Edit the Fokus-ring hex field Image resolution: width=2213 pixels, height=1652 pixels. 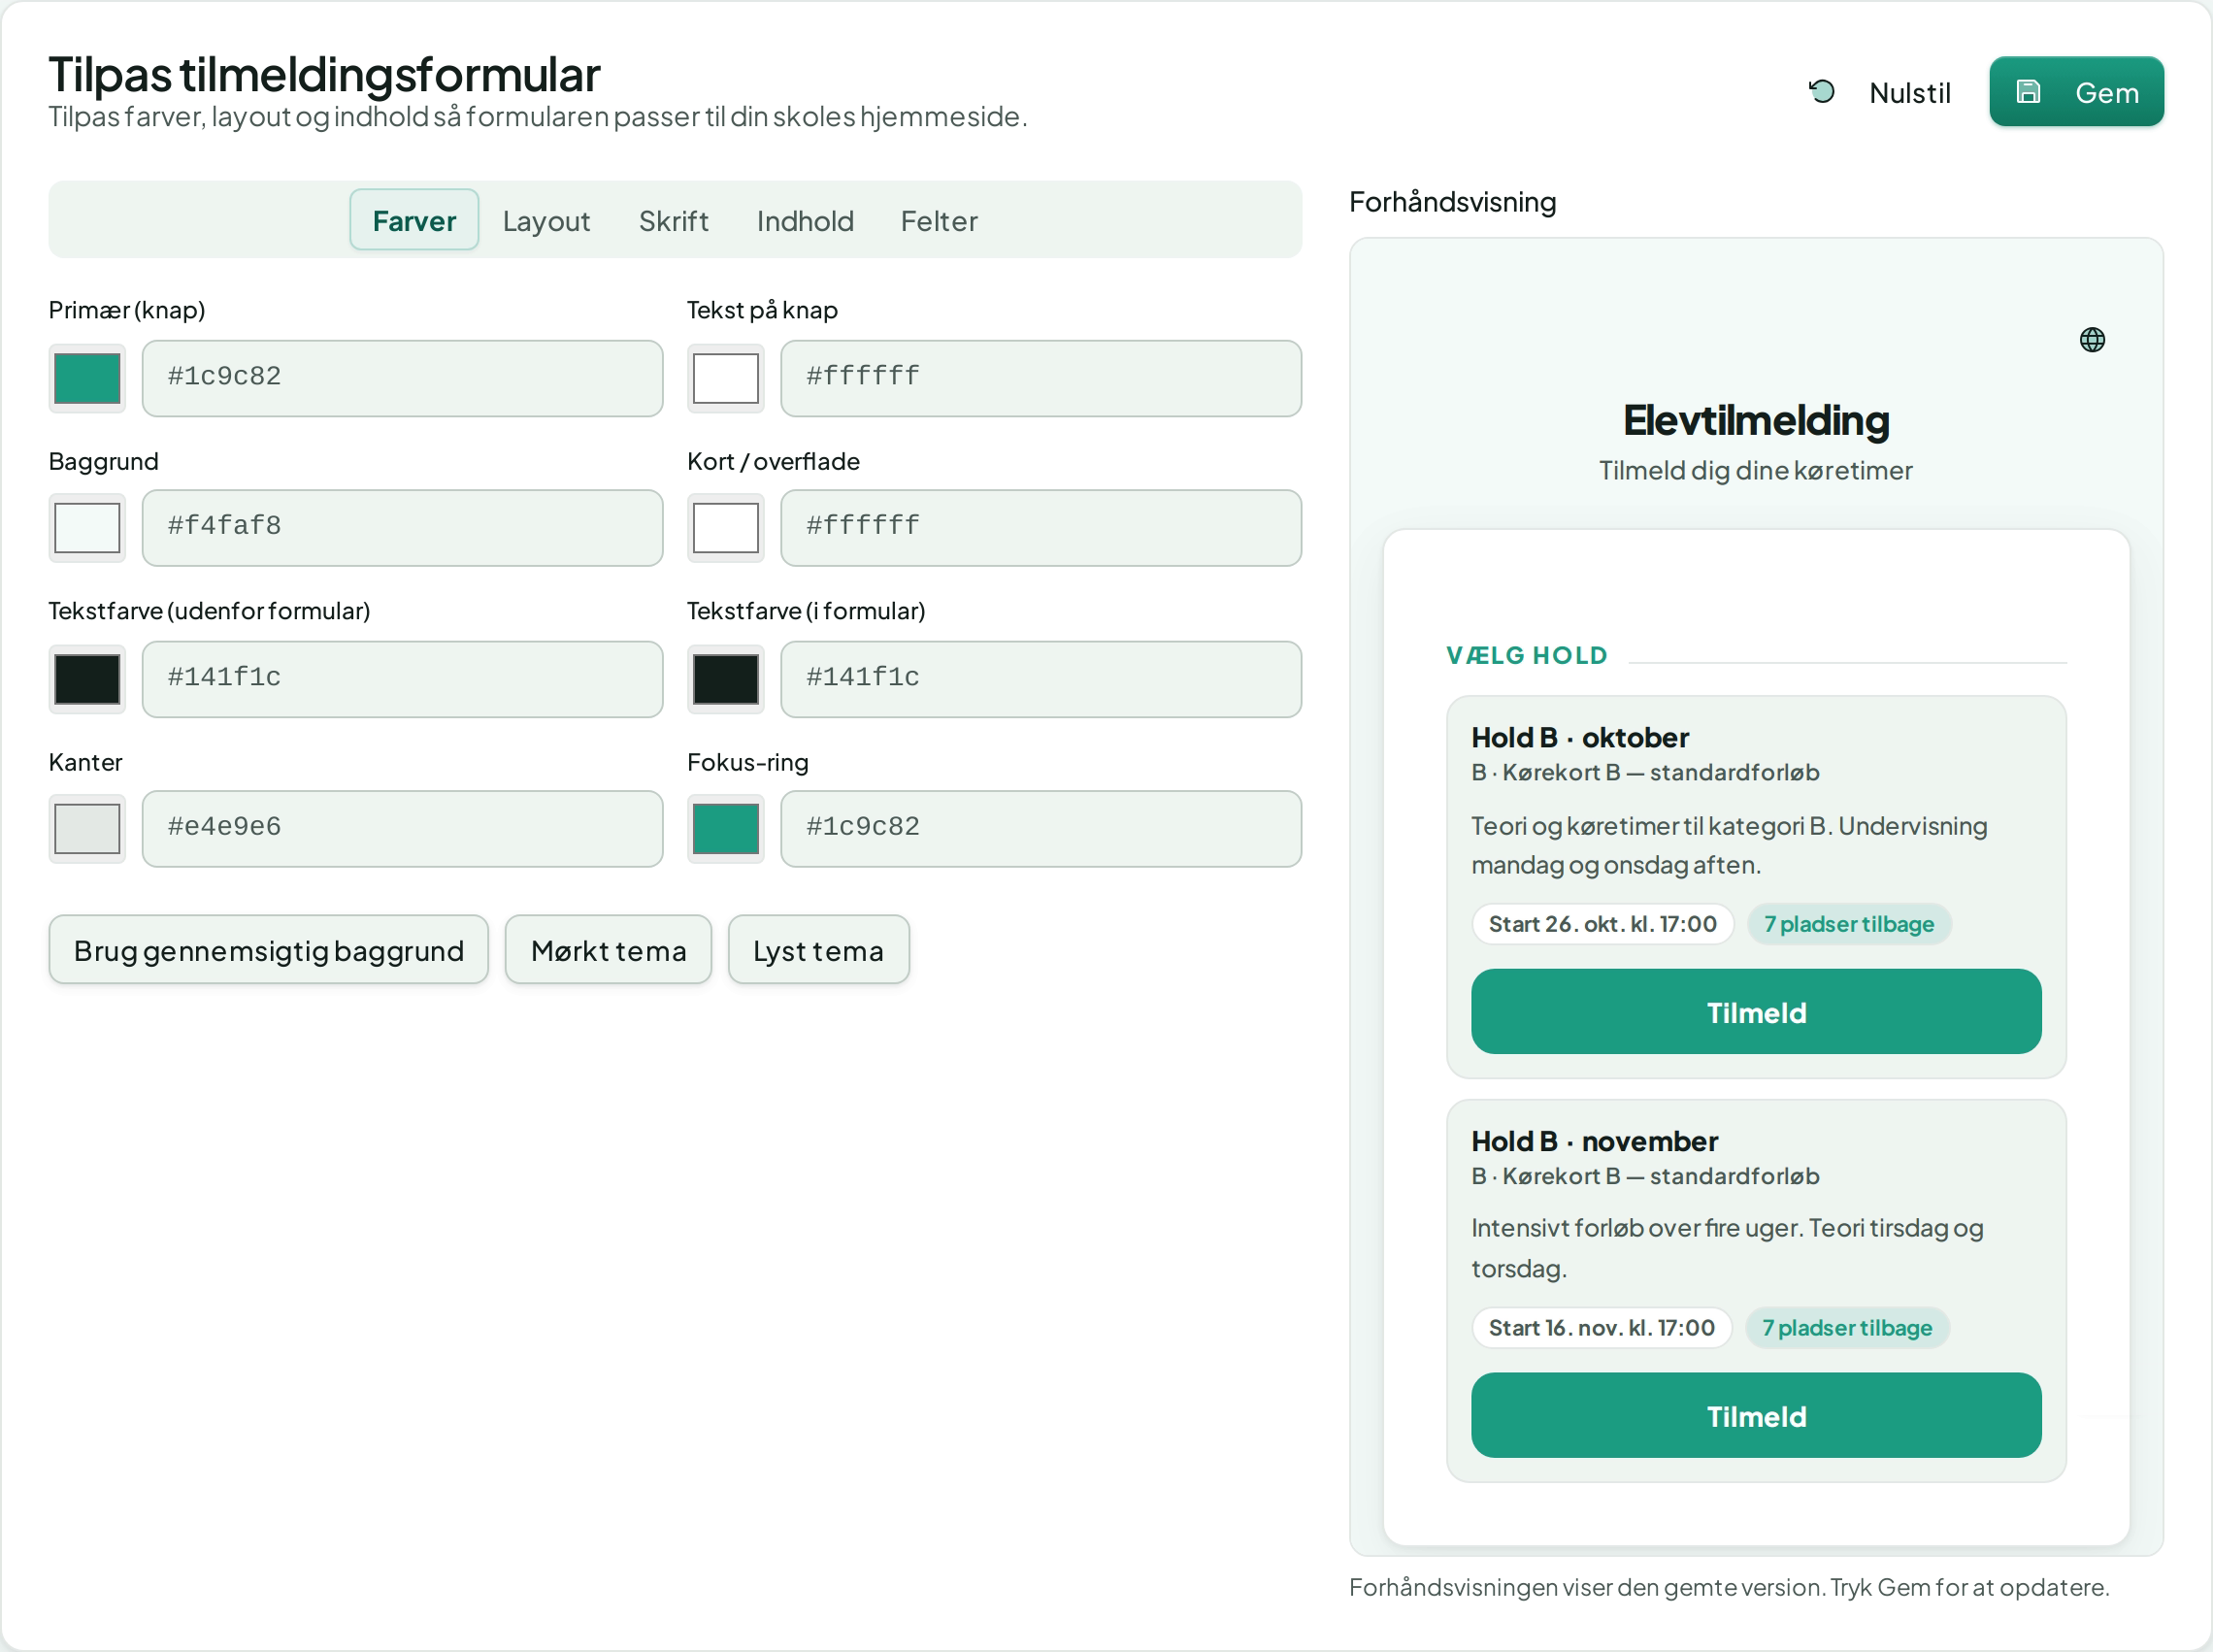point(1041,829)
